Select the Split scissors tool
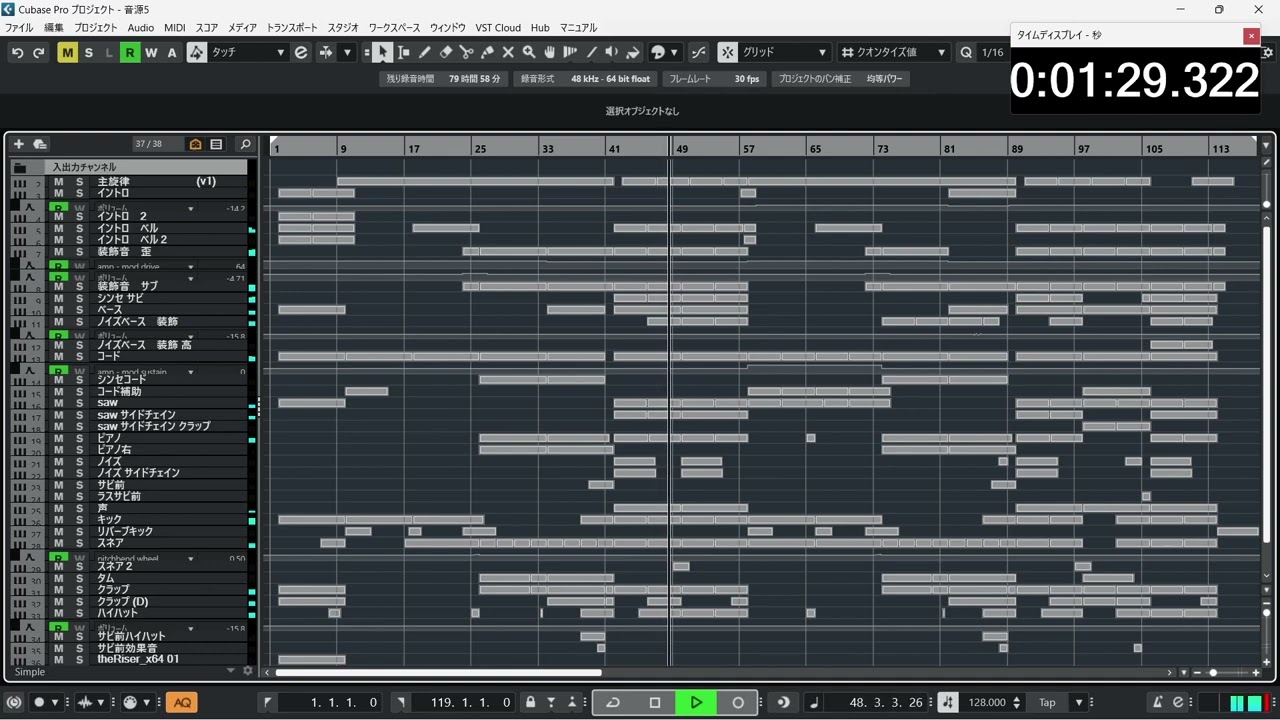Image resolution: width=1280 pixels, height=720 pixels. [x=466, y=52]
